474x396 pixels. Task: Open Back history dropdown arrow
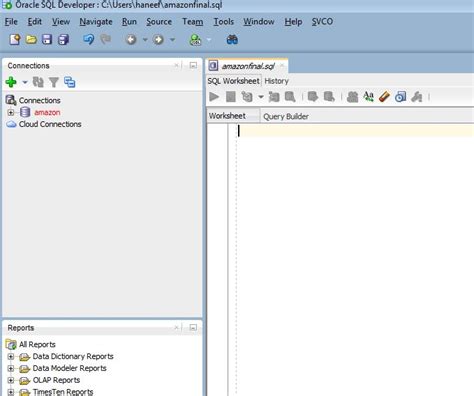[x=145, y=40]
